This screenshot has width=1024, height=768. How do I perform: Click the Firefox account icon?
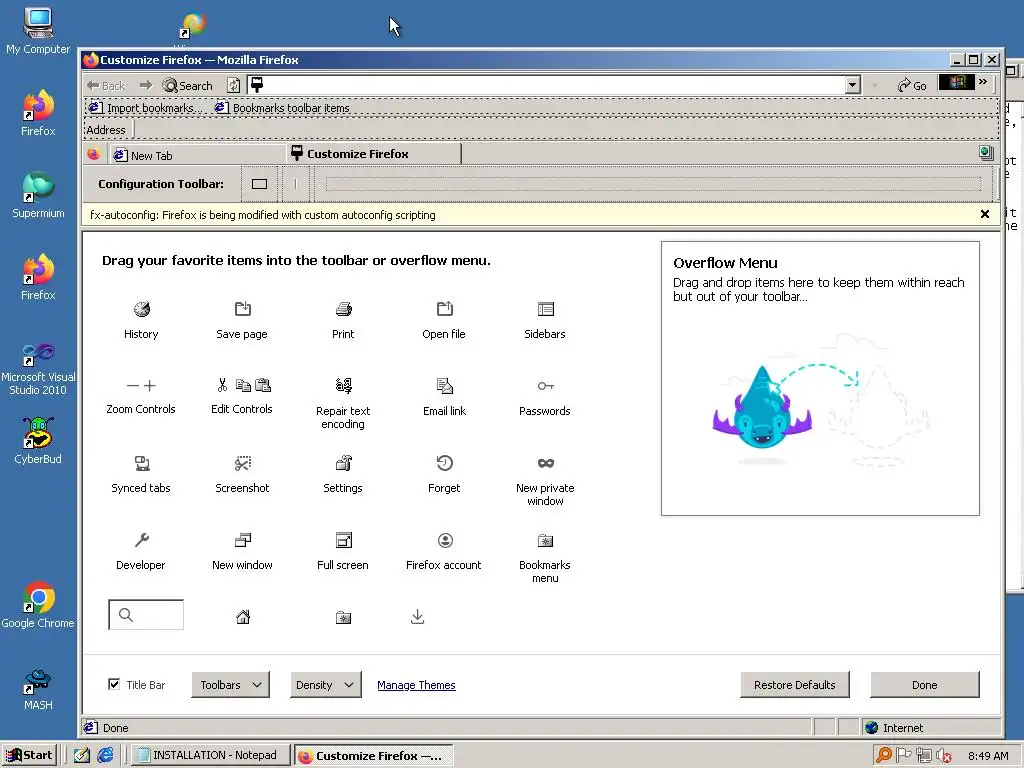click(445, 540)
